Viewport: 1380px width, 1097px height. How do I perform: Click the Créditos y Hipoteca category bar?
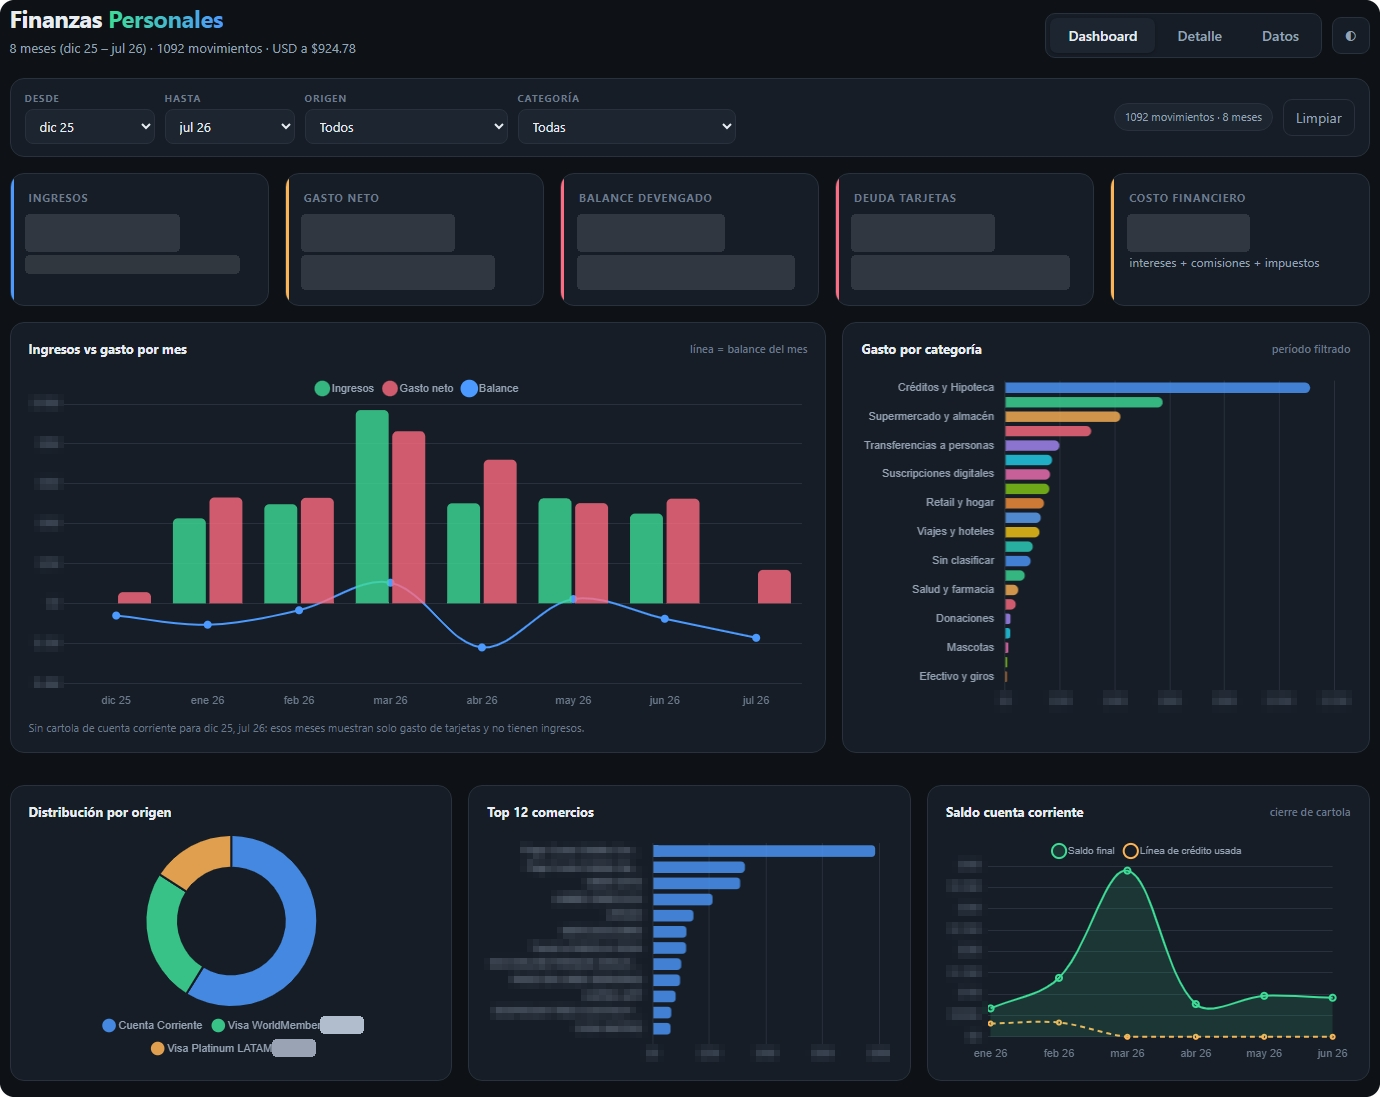click(x=1157, y=388)
